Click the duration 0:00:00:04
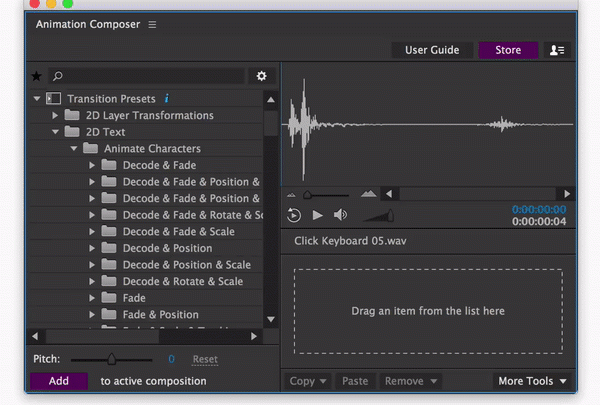Viewport: 600px width, 405px height. click(x=539, y=222)
